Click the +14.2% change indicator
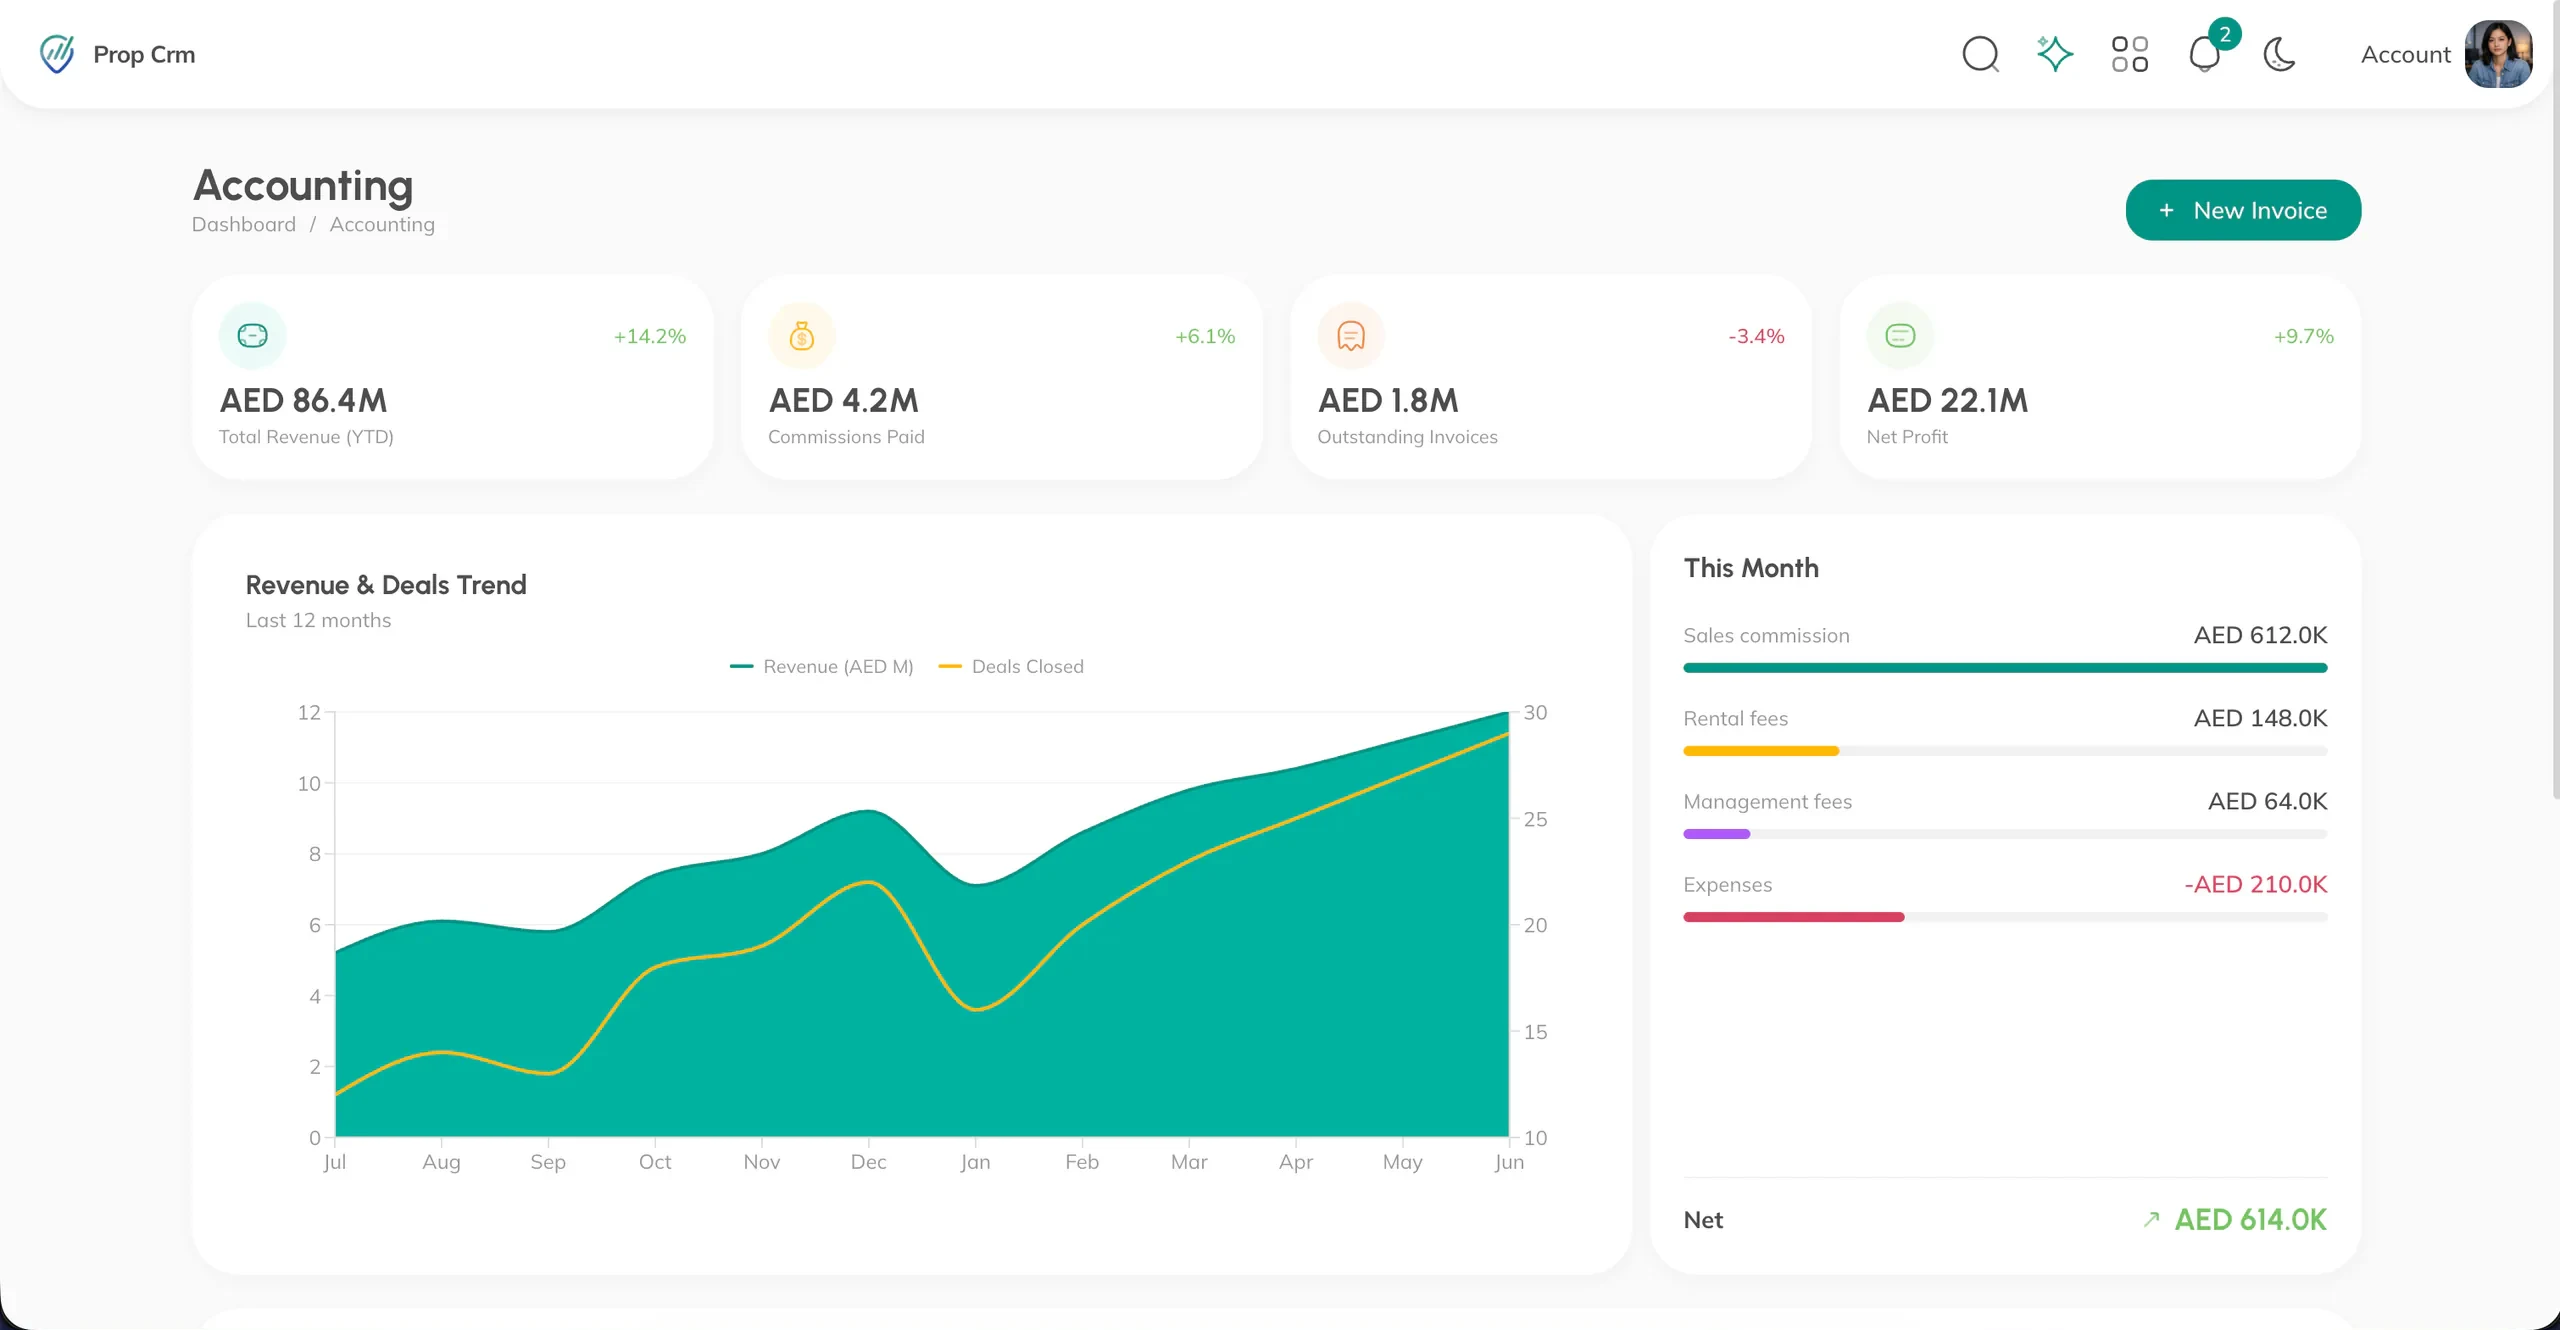 pyautogui.click(x=650, y=336)
